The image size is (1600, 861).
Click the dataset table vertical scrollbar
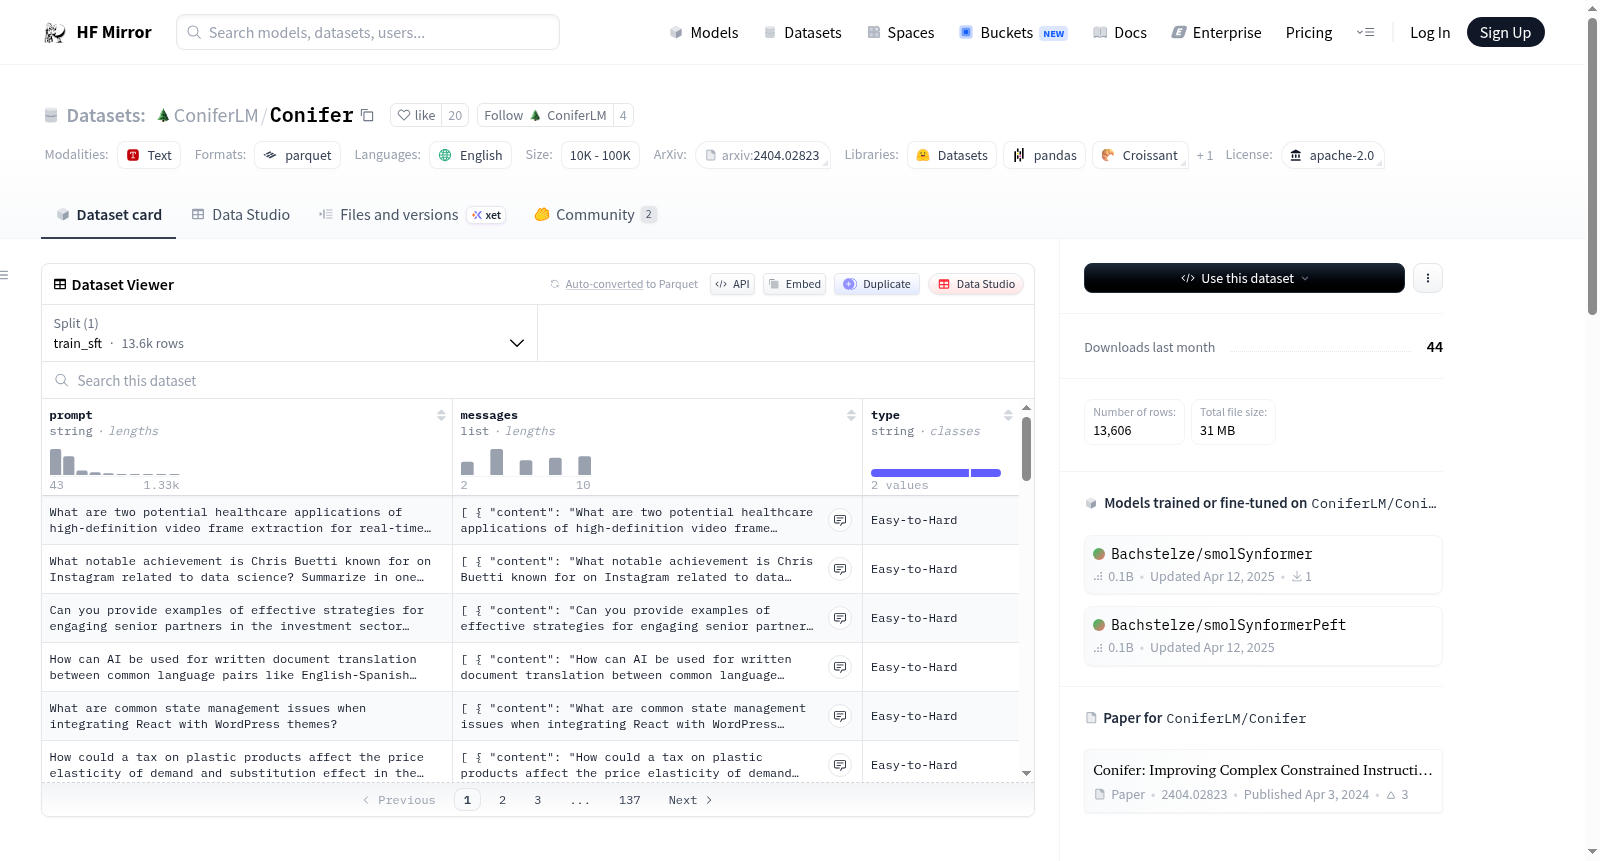point(1026,448)
